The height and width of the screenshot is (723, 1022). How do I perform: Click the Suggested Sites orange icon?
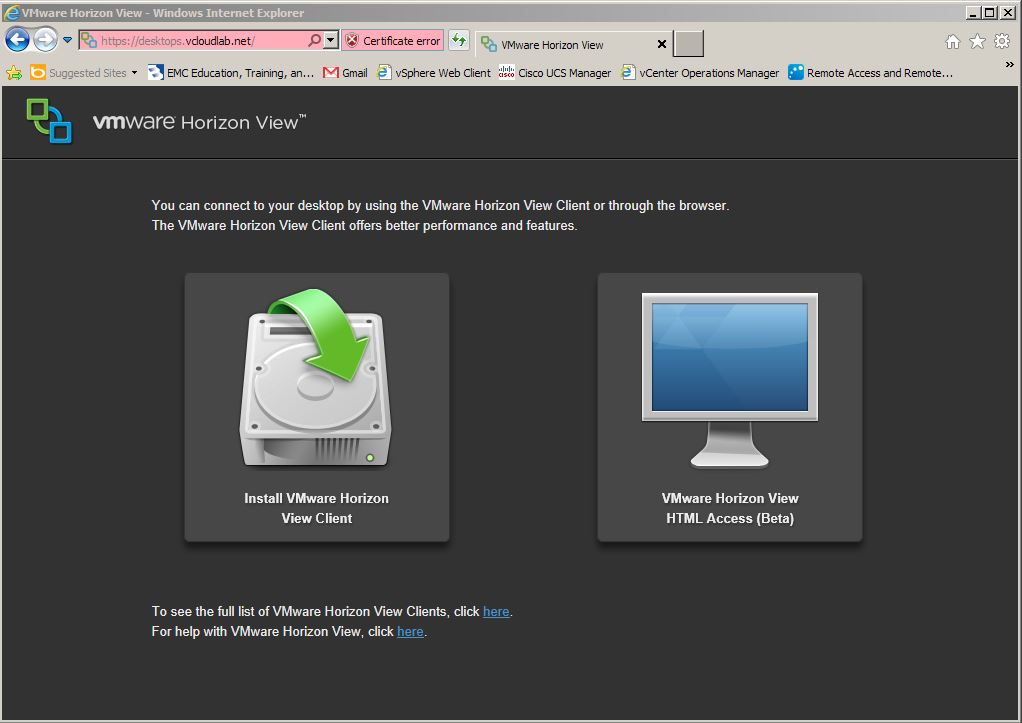pyautogui.click(x=38, y=73)
